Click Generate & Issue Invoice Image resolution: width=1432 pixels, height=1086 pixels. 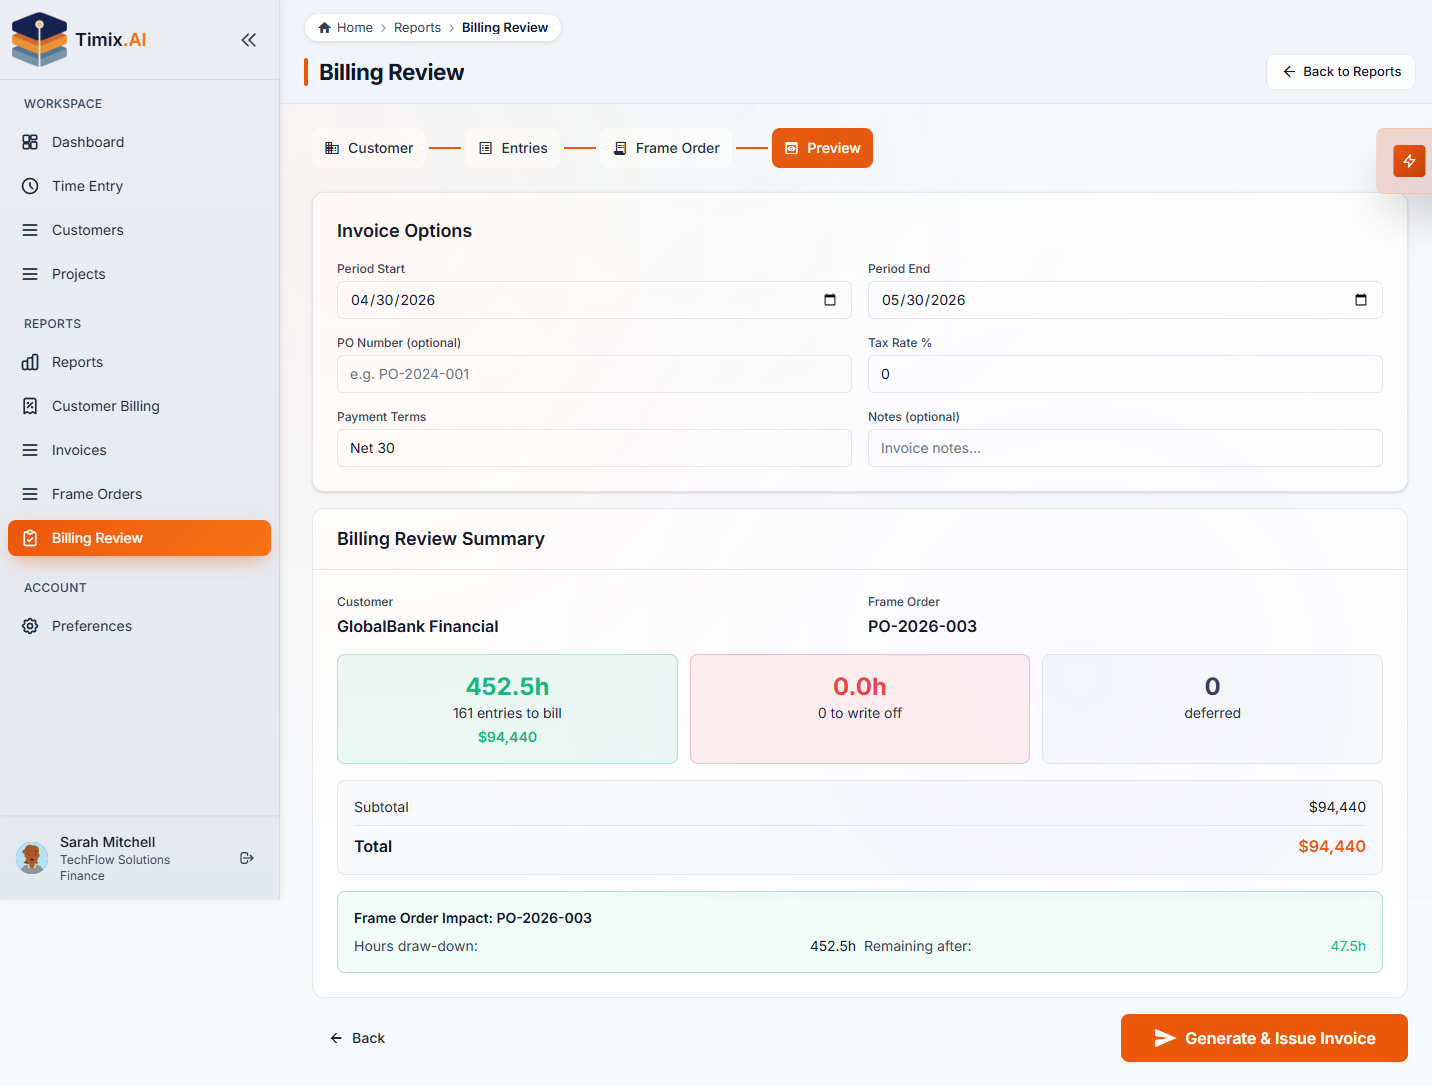tap(1264, 1038)
